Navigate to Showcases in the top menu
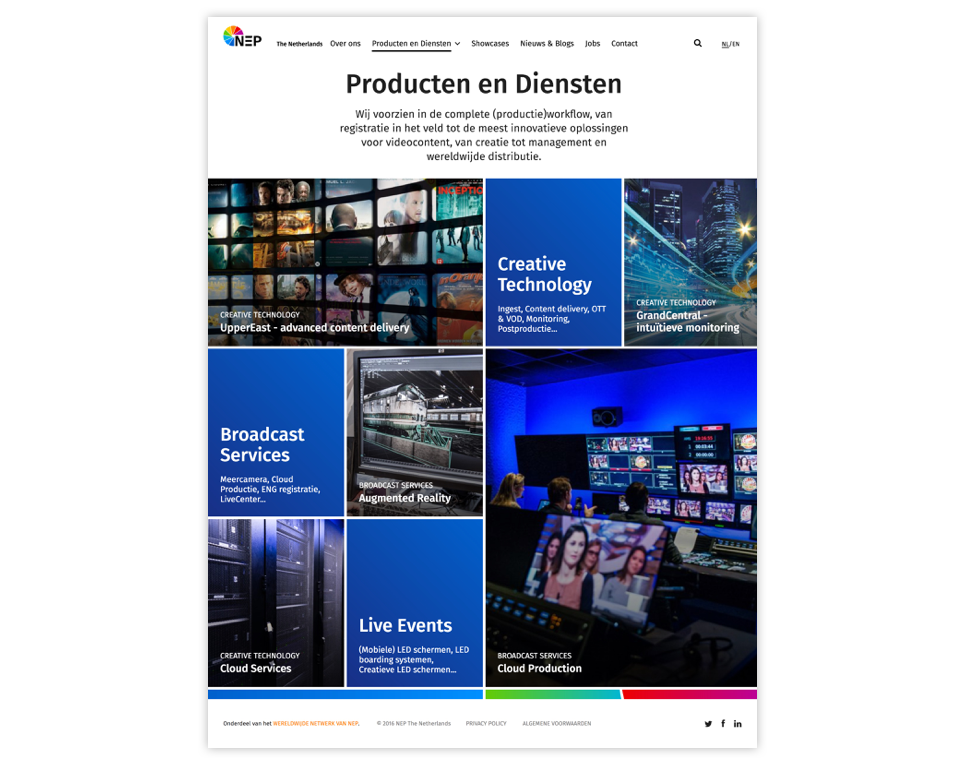This screenshot has height=766, width=965. coord(490,44)
